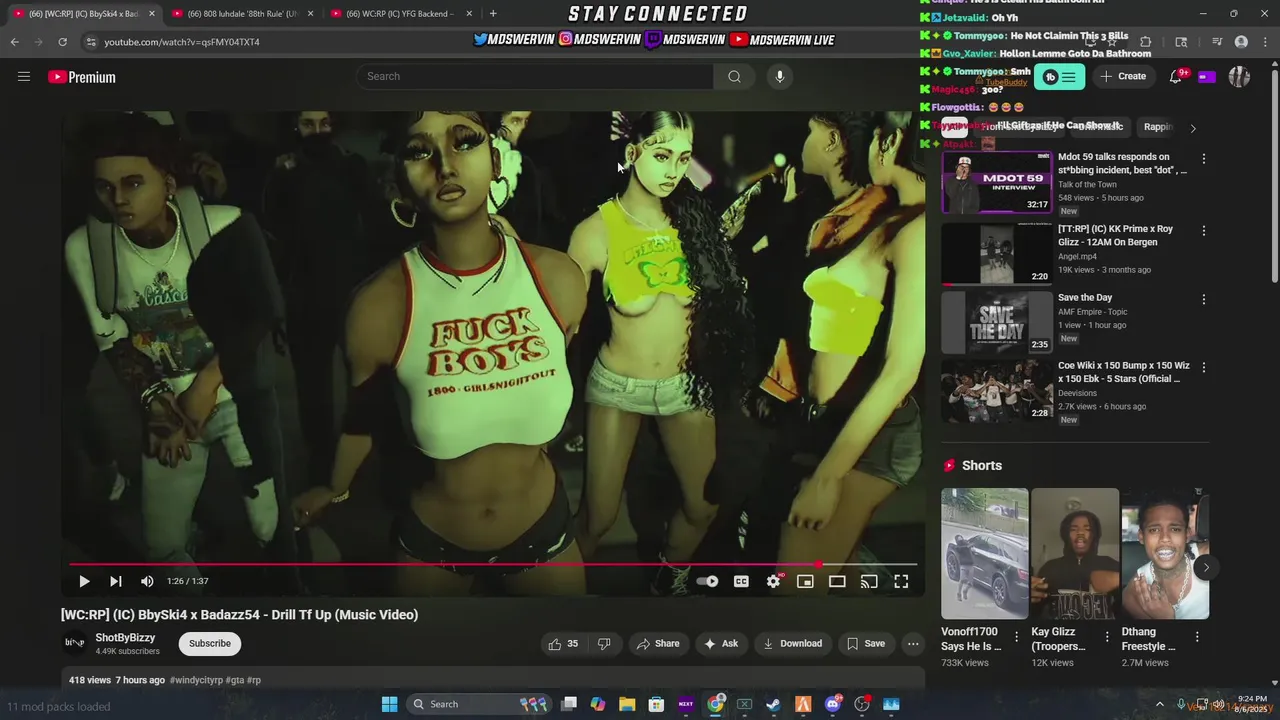The height and width of the screenshot is (720, 1280).
Task: Start voice search with the microphone
Action: pyautogui.click(x=780, y=77)
